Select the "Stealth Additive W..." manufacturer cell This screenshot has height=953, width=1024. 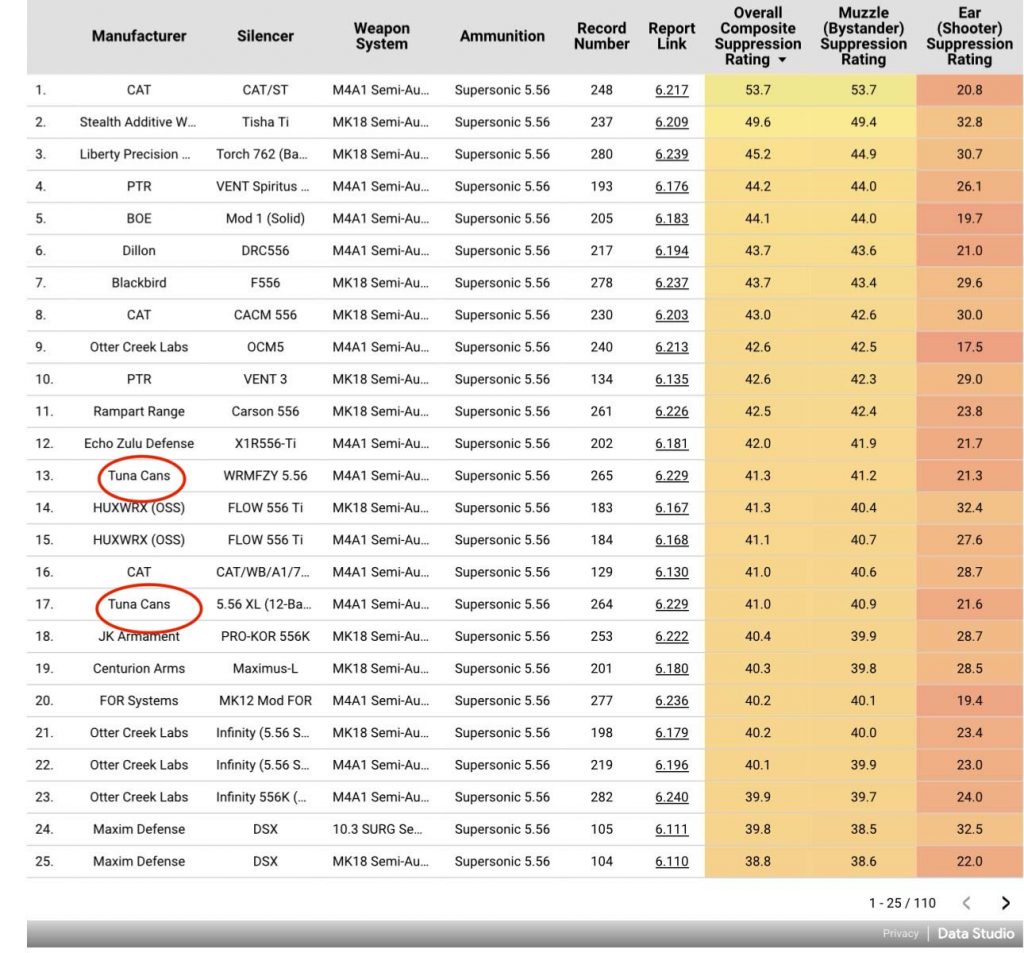tap(138, 122)
